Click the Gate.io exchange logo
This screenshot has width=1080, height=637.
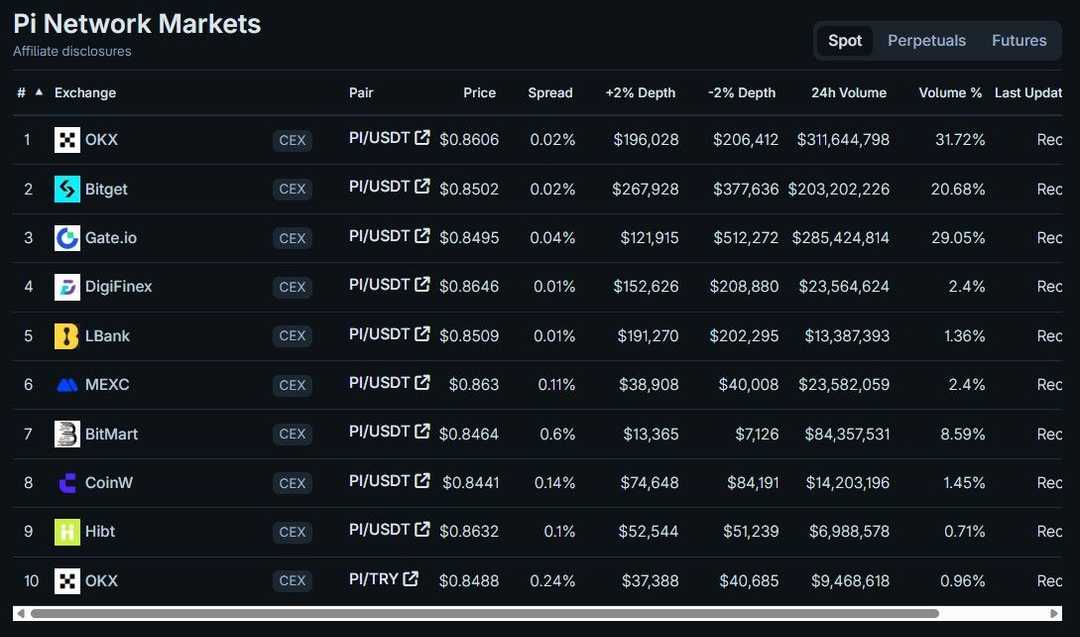pyautogui.click(x=66, y=237)
